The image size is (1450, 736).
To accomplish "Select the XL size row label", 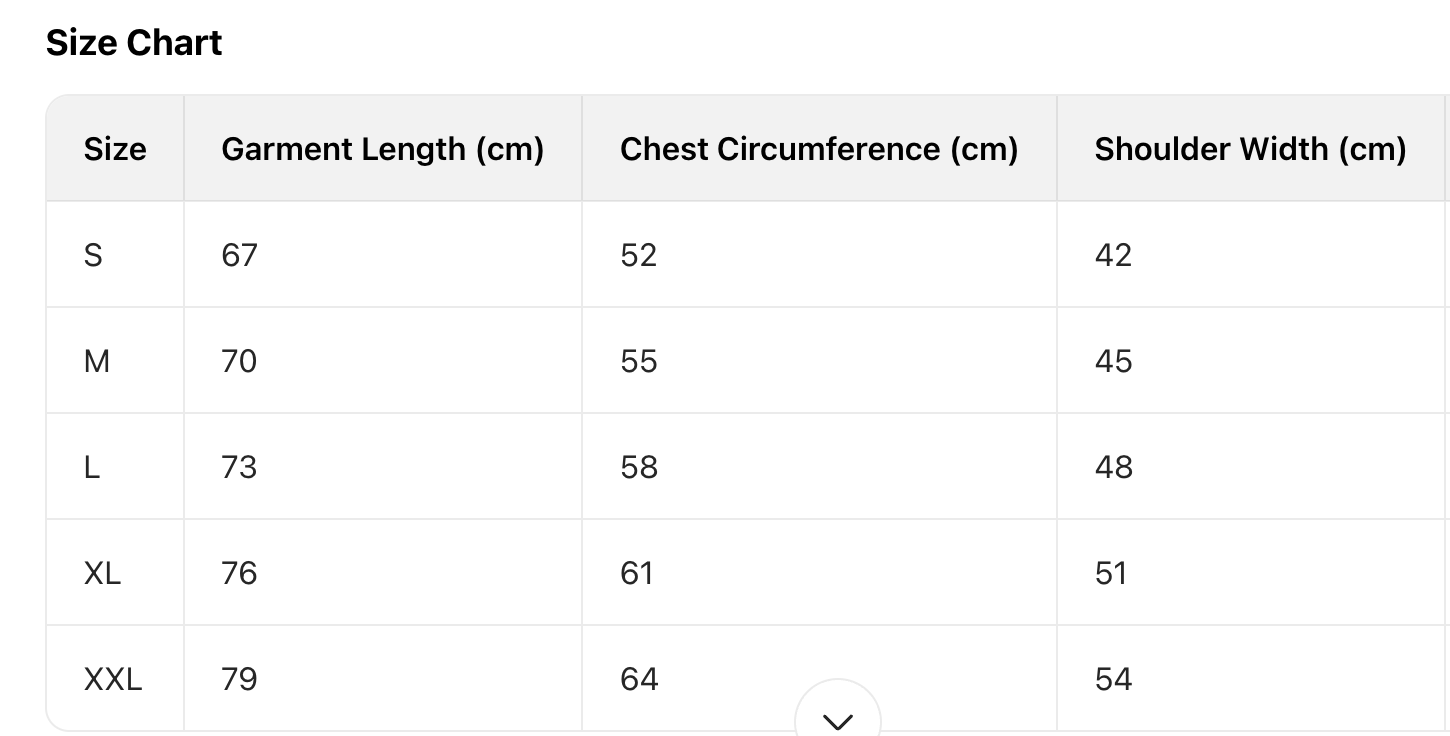I will tap(102, 573).
